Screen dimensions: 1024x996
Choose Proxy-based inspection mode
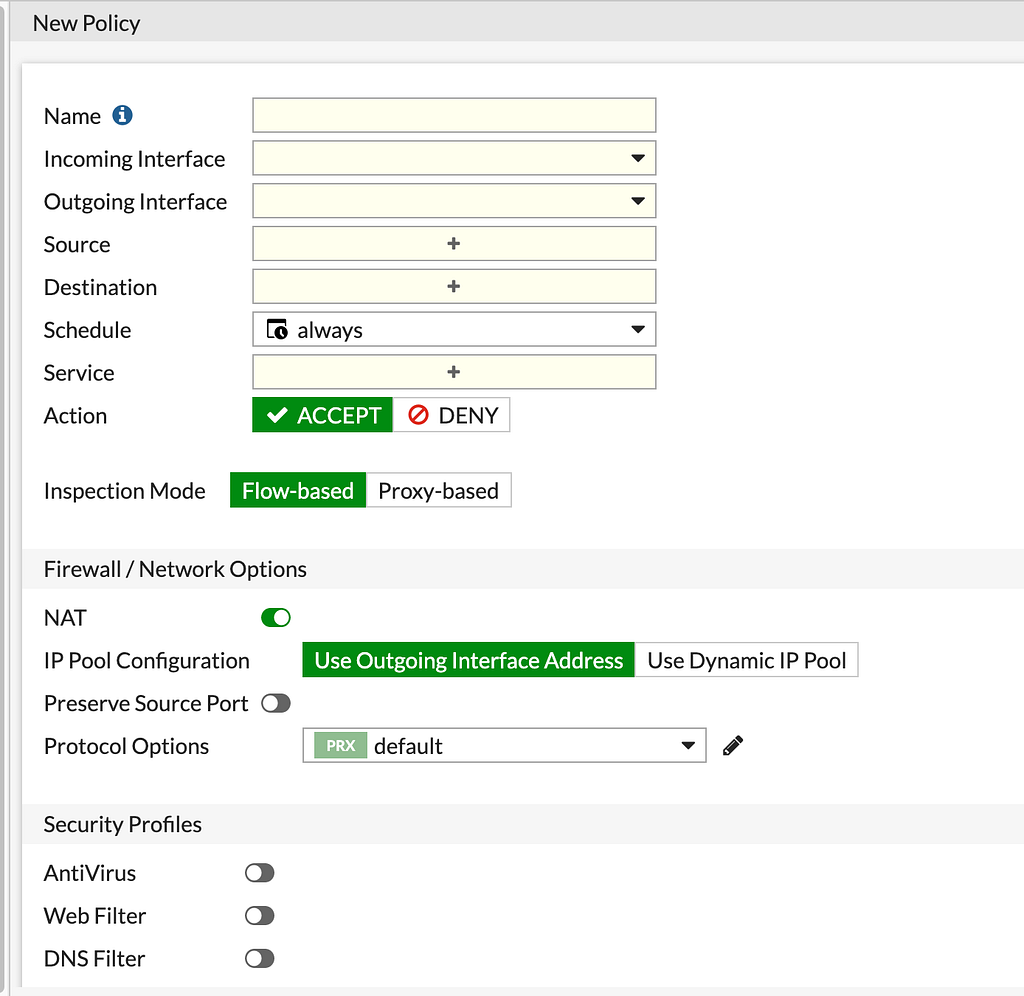438,491
